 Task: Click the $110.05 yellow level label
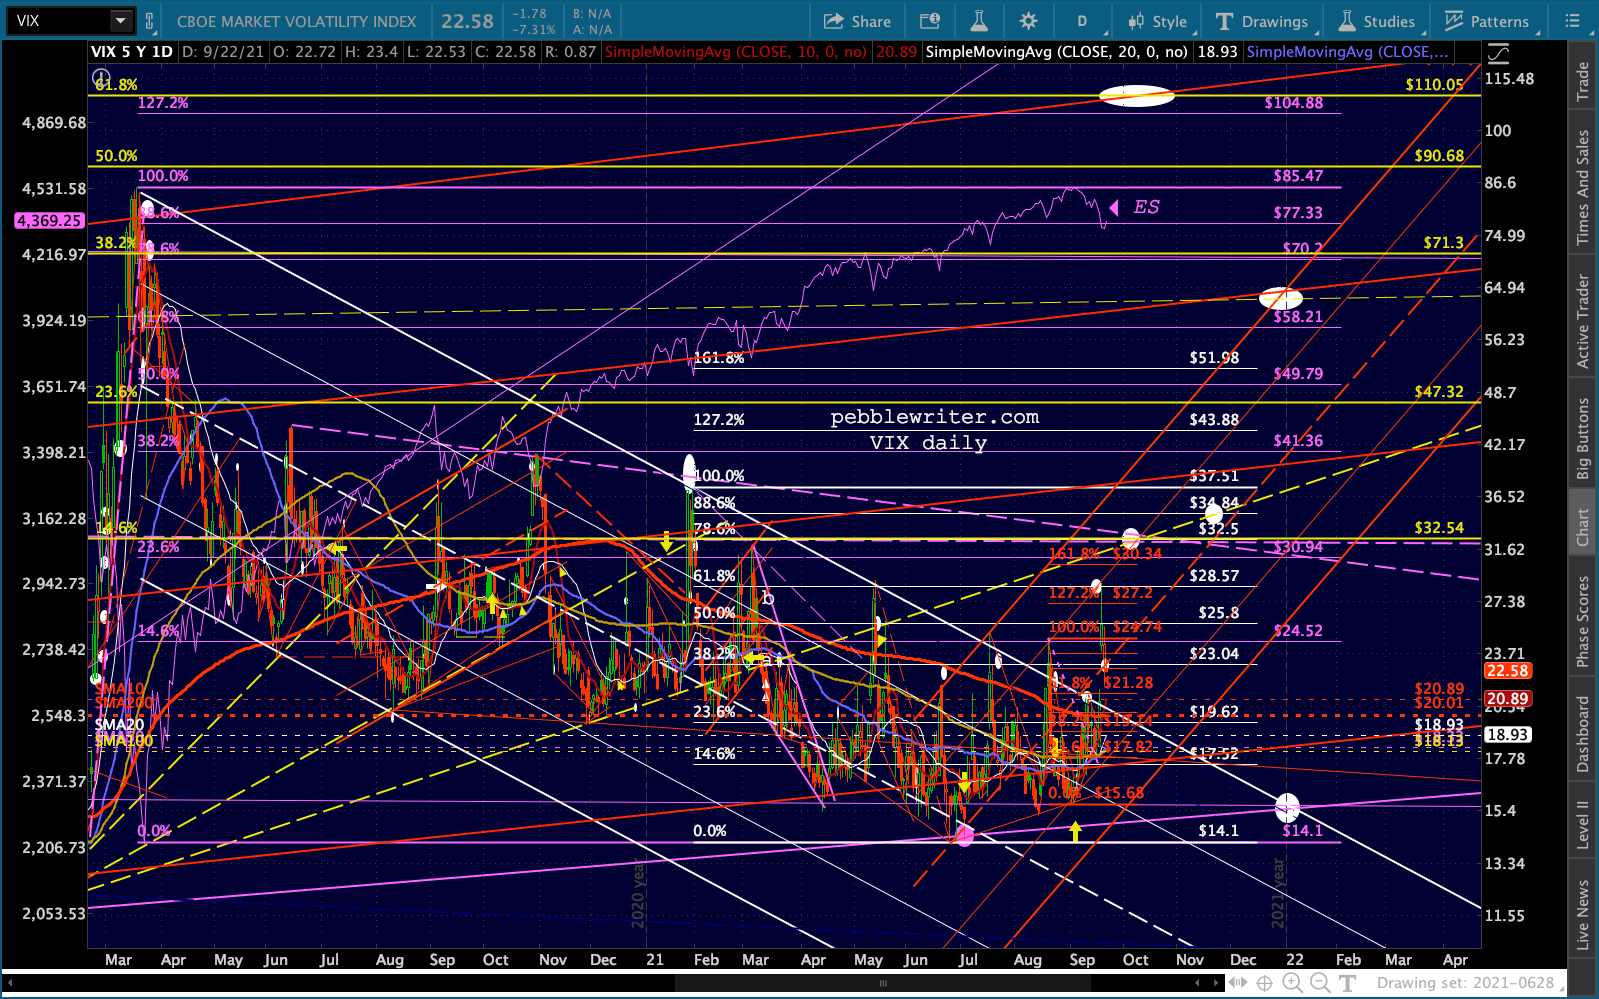(x=1434, y=85)
